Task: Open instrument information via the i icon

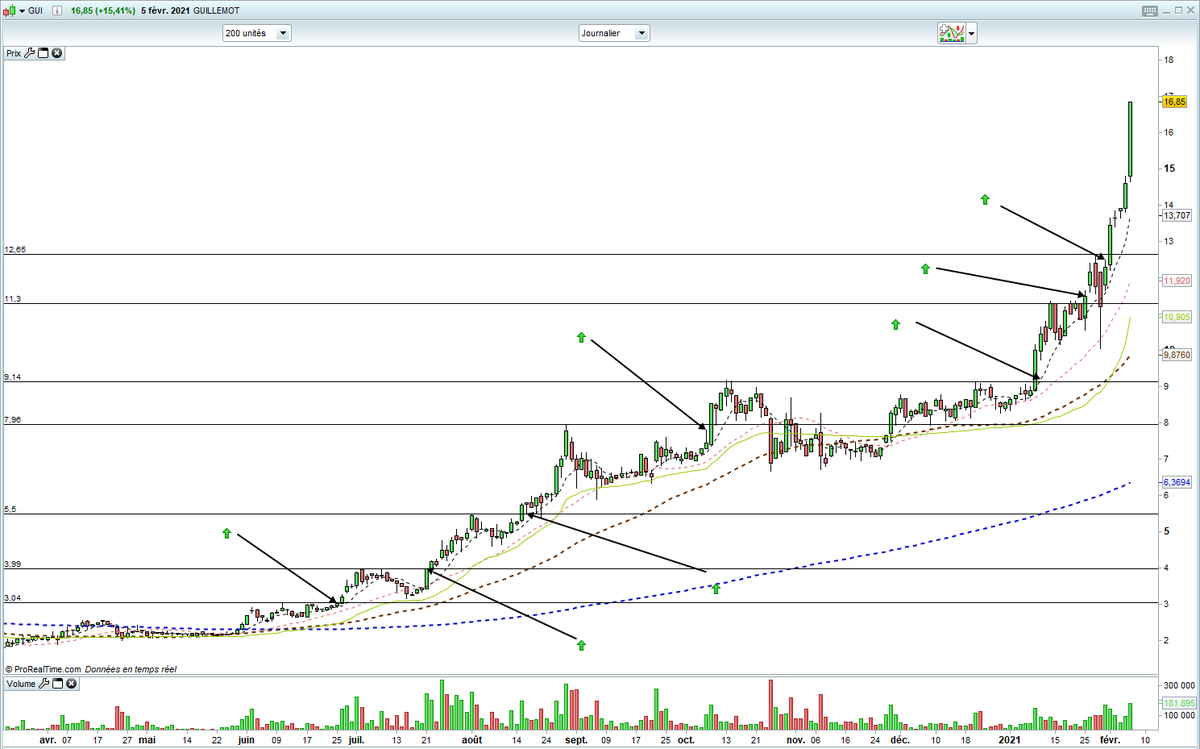Action: [x=55, y=9]
